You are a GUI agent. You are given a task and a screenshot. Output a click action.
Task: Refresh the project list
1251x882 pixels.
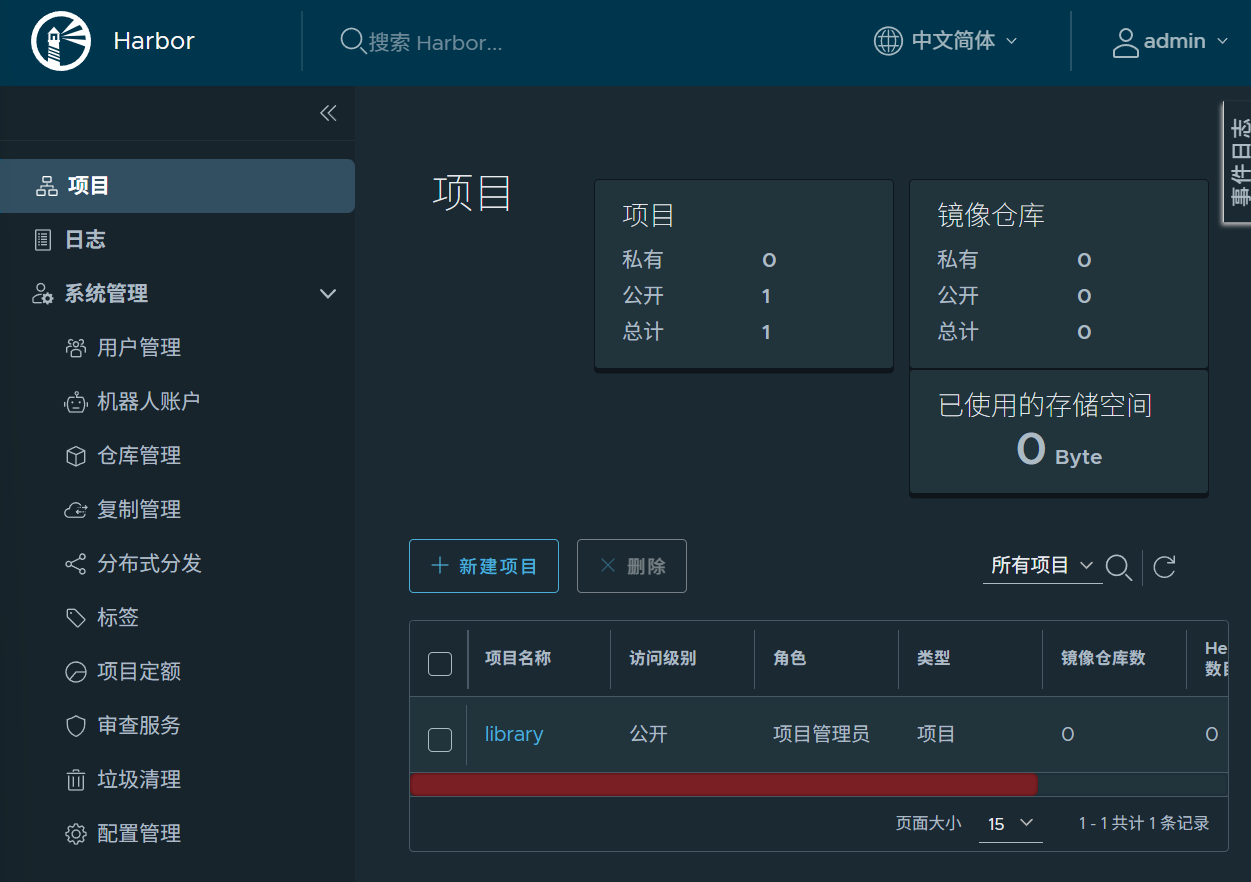tap(1164, 567)
